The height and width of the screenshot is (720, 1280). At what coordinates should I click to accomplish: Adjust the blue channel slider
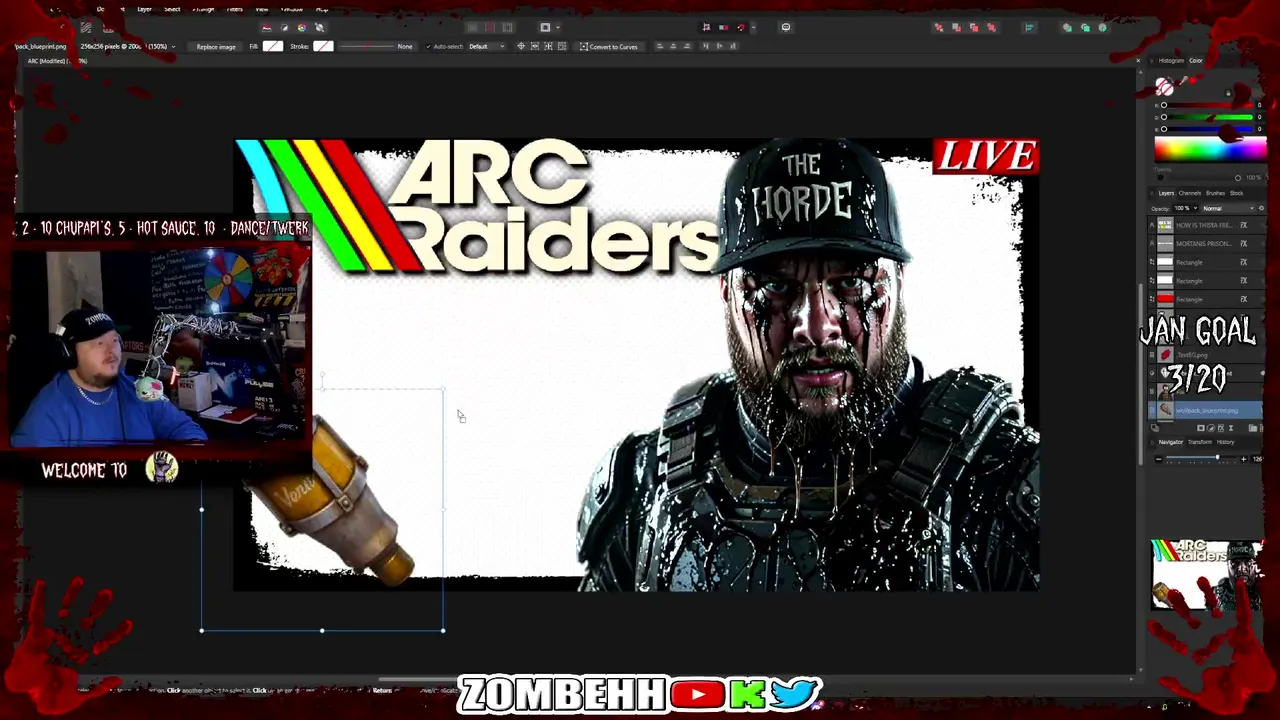1207,129
